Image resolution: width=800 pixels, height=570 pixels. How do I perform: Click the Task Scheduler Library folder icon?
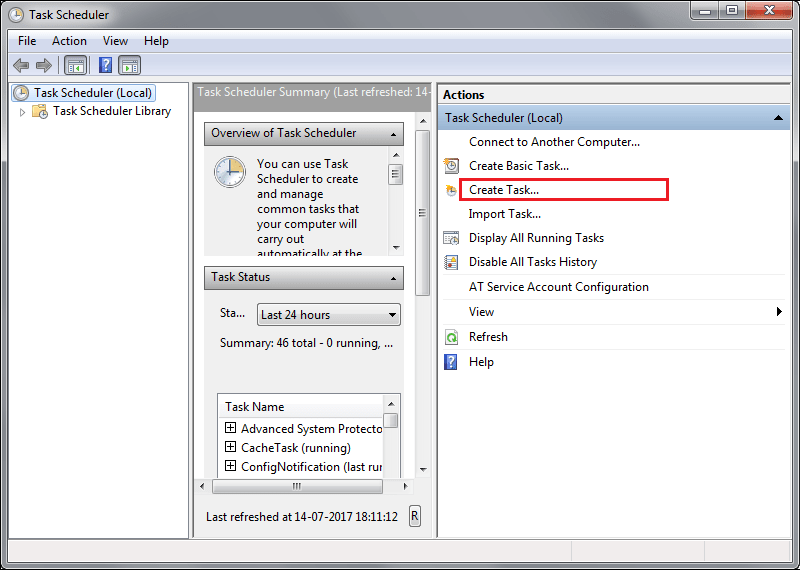coord(40,111)
